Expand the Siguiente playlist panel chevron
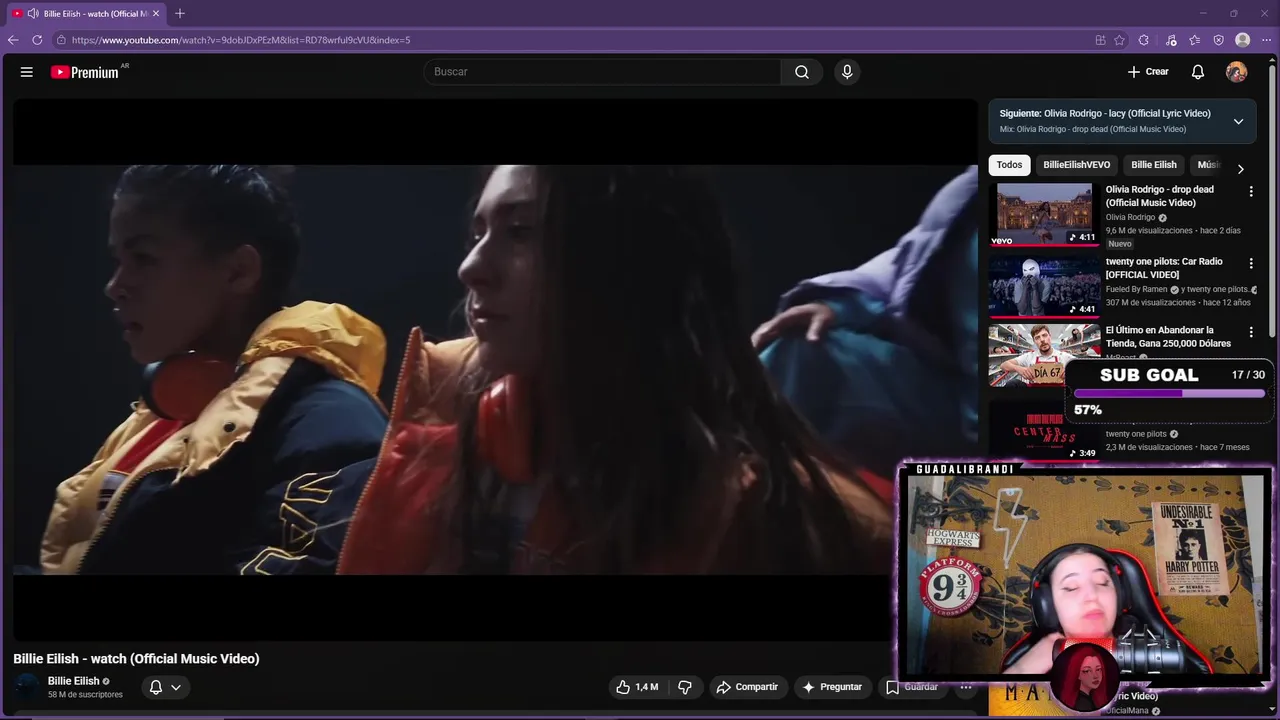Viewport: 1280px width, 720px height. click(x=1238, y=121)
